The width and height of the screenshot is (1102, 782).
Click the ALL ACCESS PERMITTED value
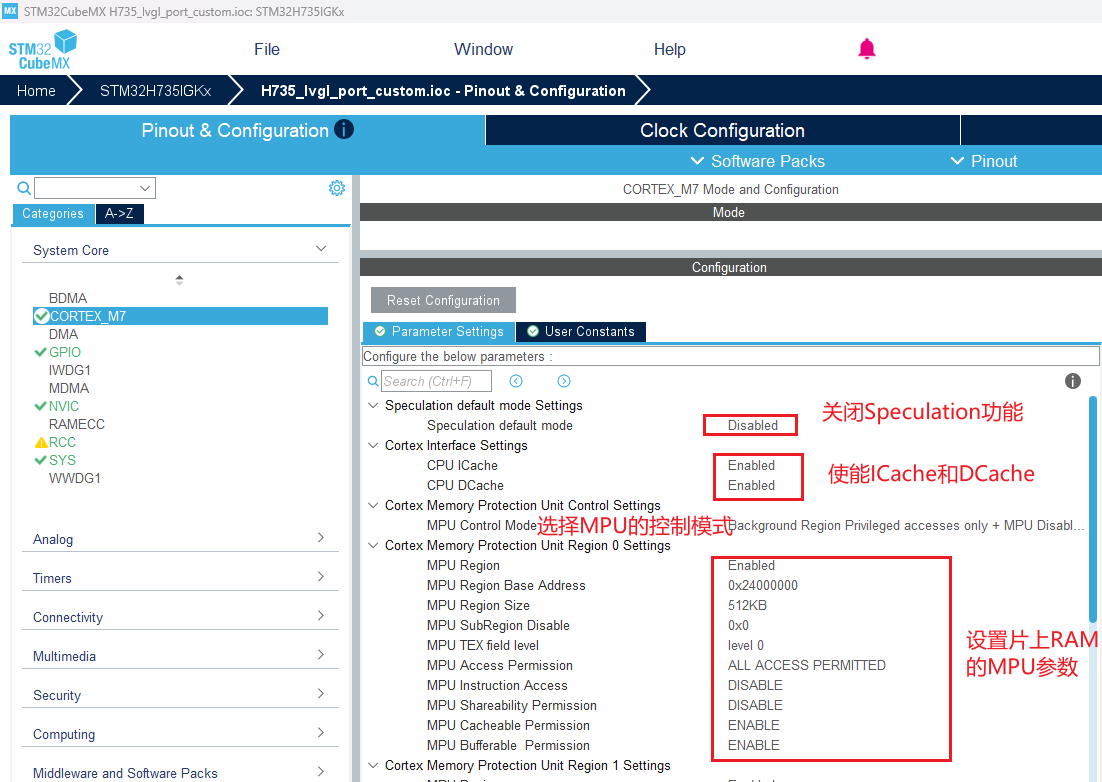coord(807,665)
